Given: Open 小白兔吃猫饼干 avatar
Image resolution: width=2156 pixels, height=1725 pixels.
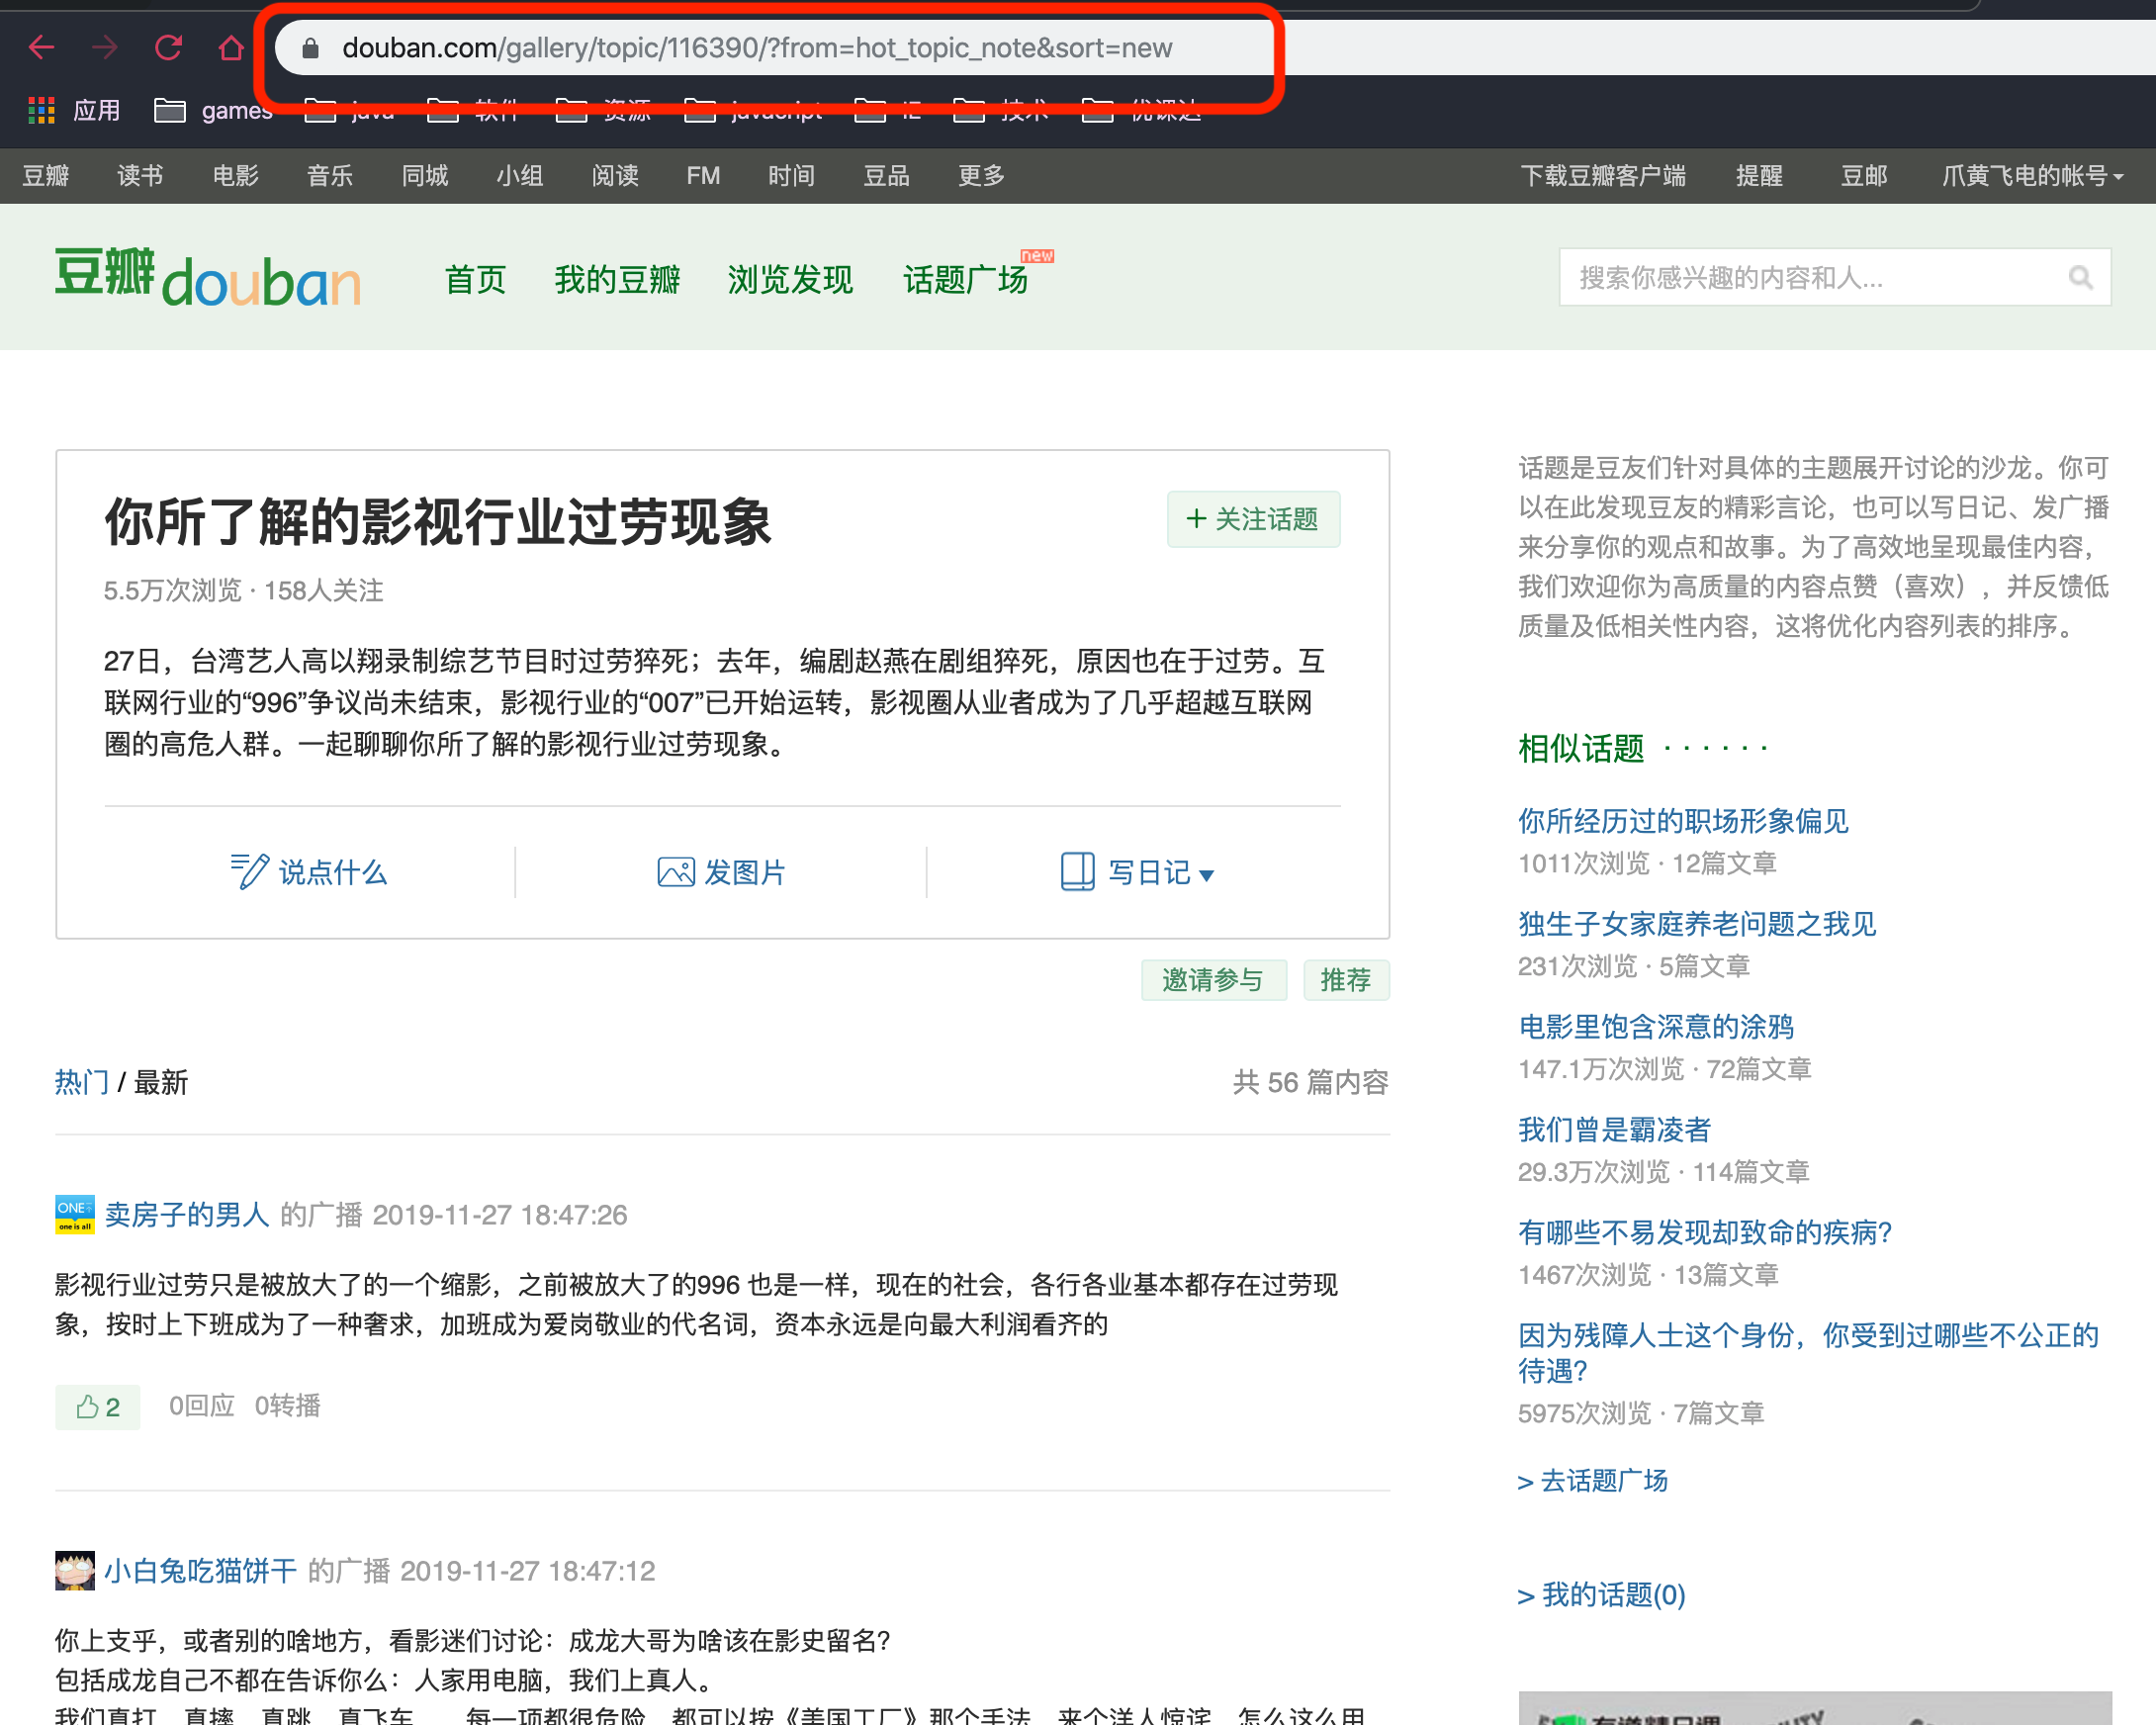Looking at the screenshot, I should [x=75, y=1570].
